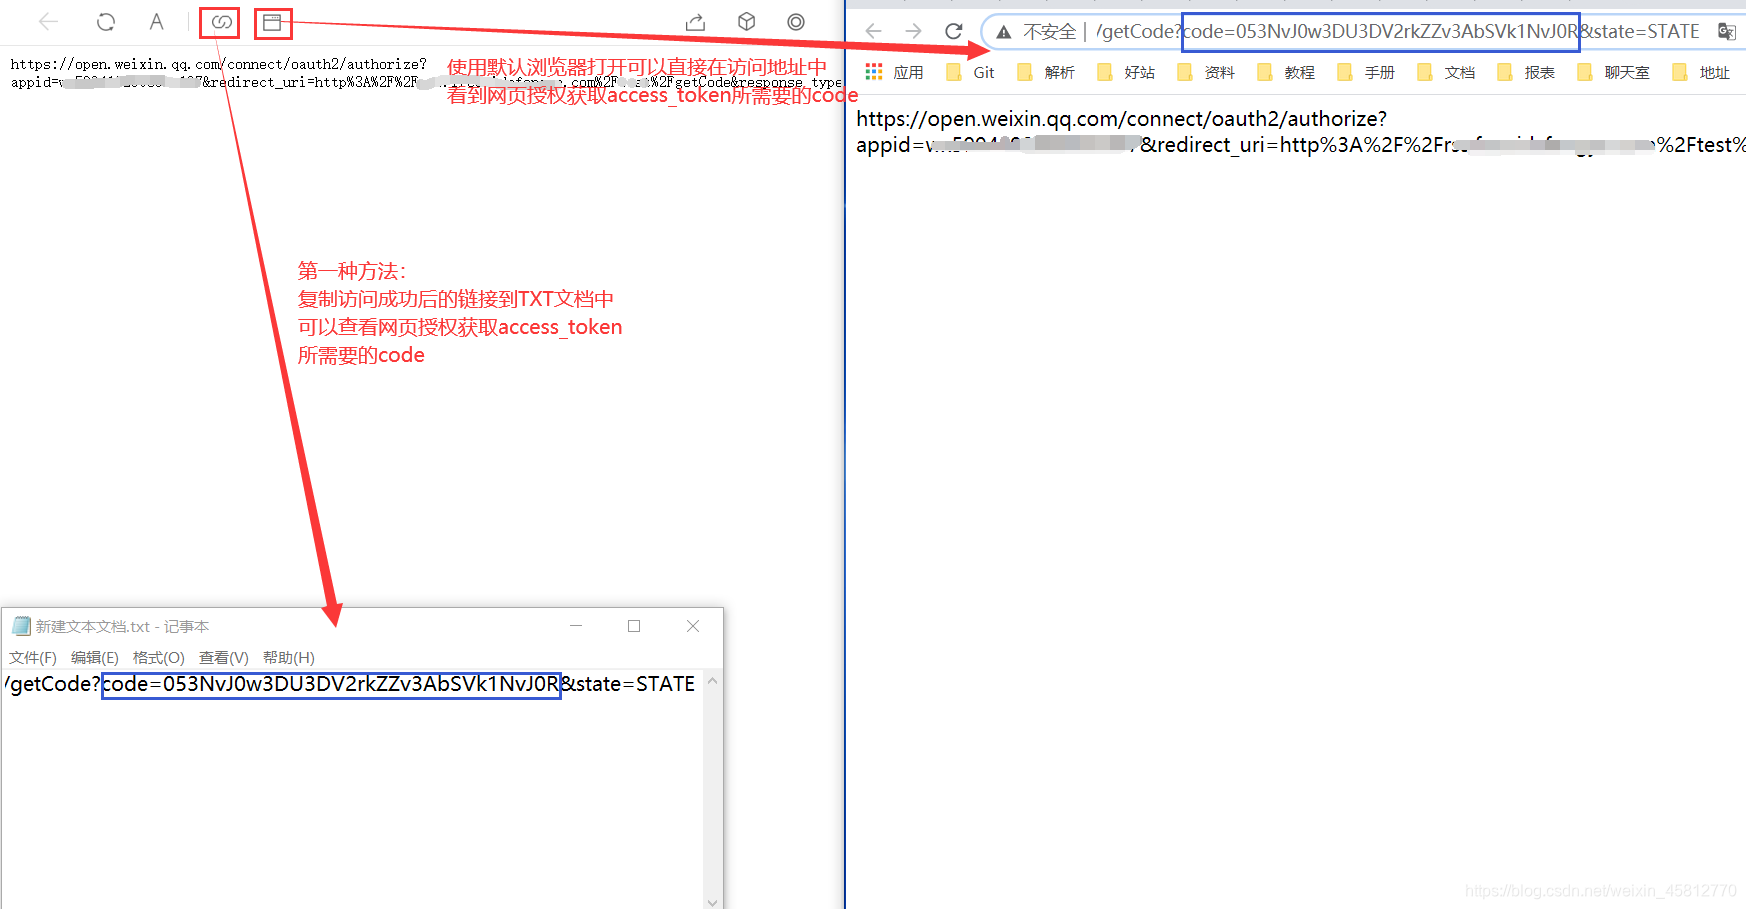This screenshot has width=1746, height=909.
Task: Open the 手册 bookmark folder
Action: [x=1365, y=72]
